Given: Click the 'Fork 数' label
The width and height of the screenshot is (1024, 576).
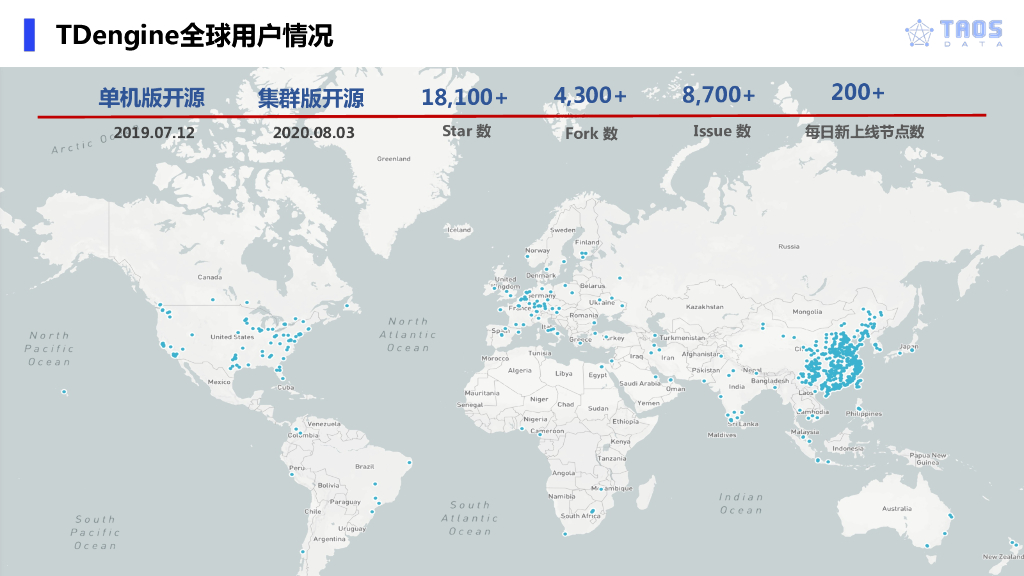Looking at the screenshot, I should coord(591,133).
